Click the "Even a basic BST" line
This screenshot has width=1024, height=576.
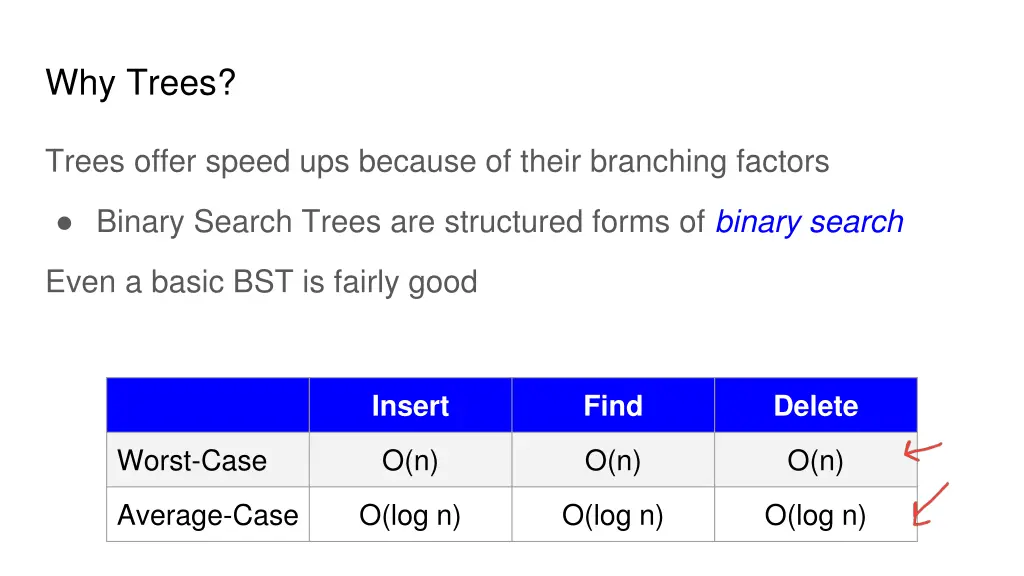tap(261, 282)
